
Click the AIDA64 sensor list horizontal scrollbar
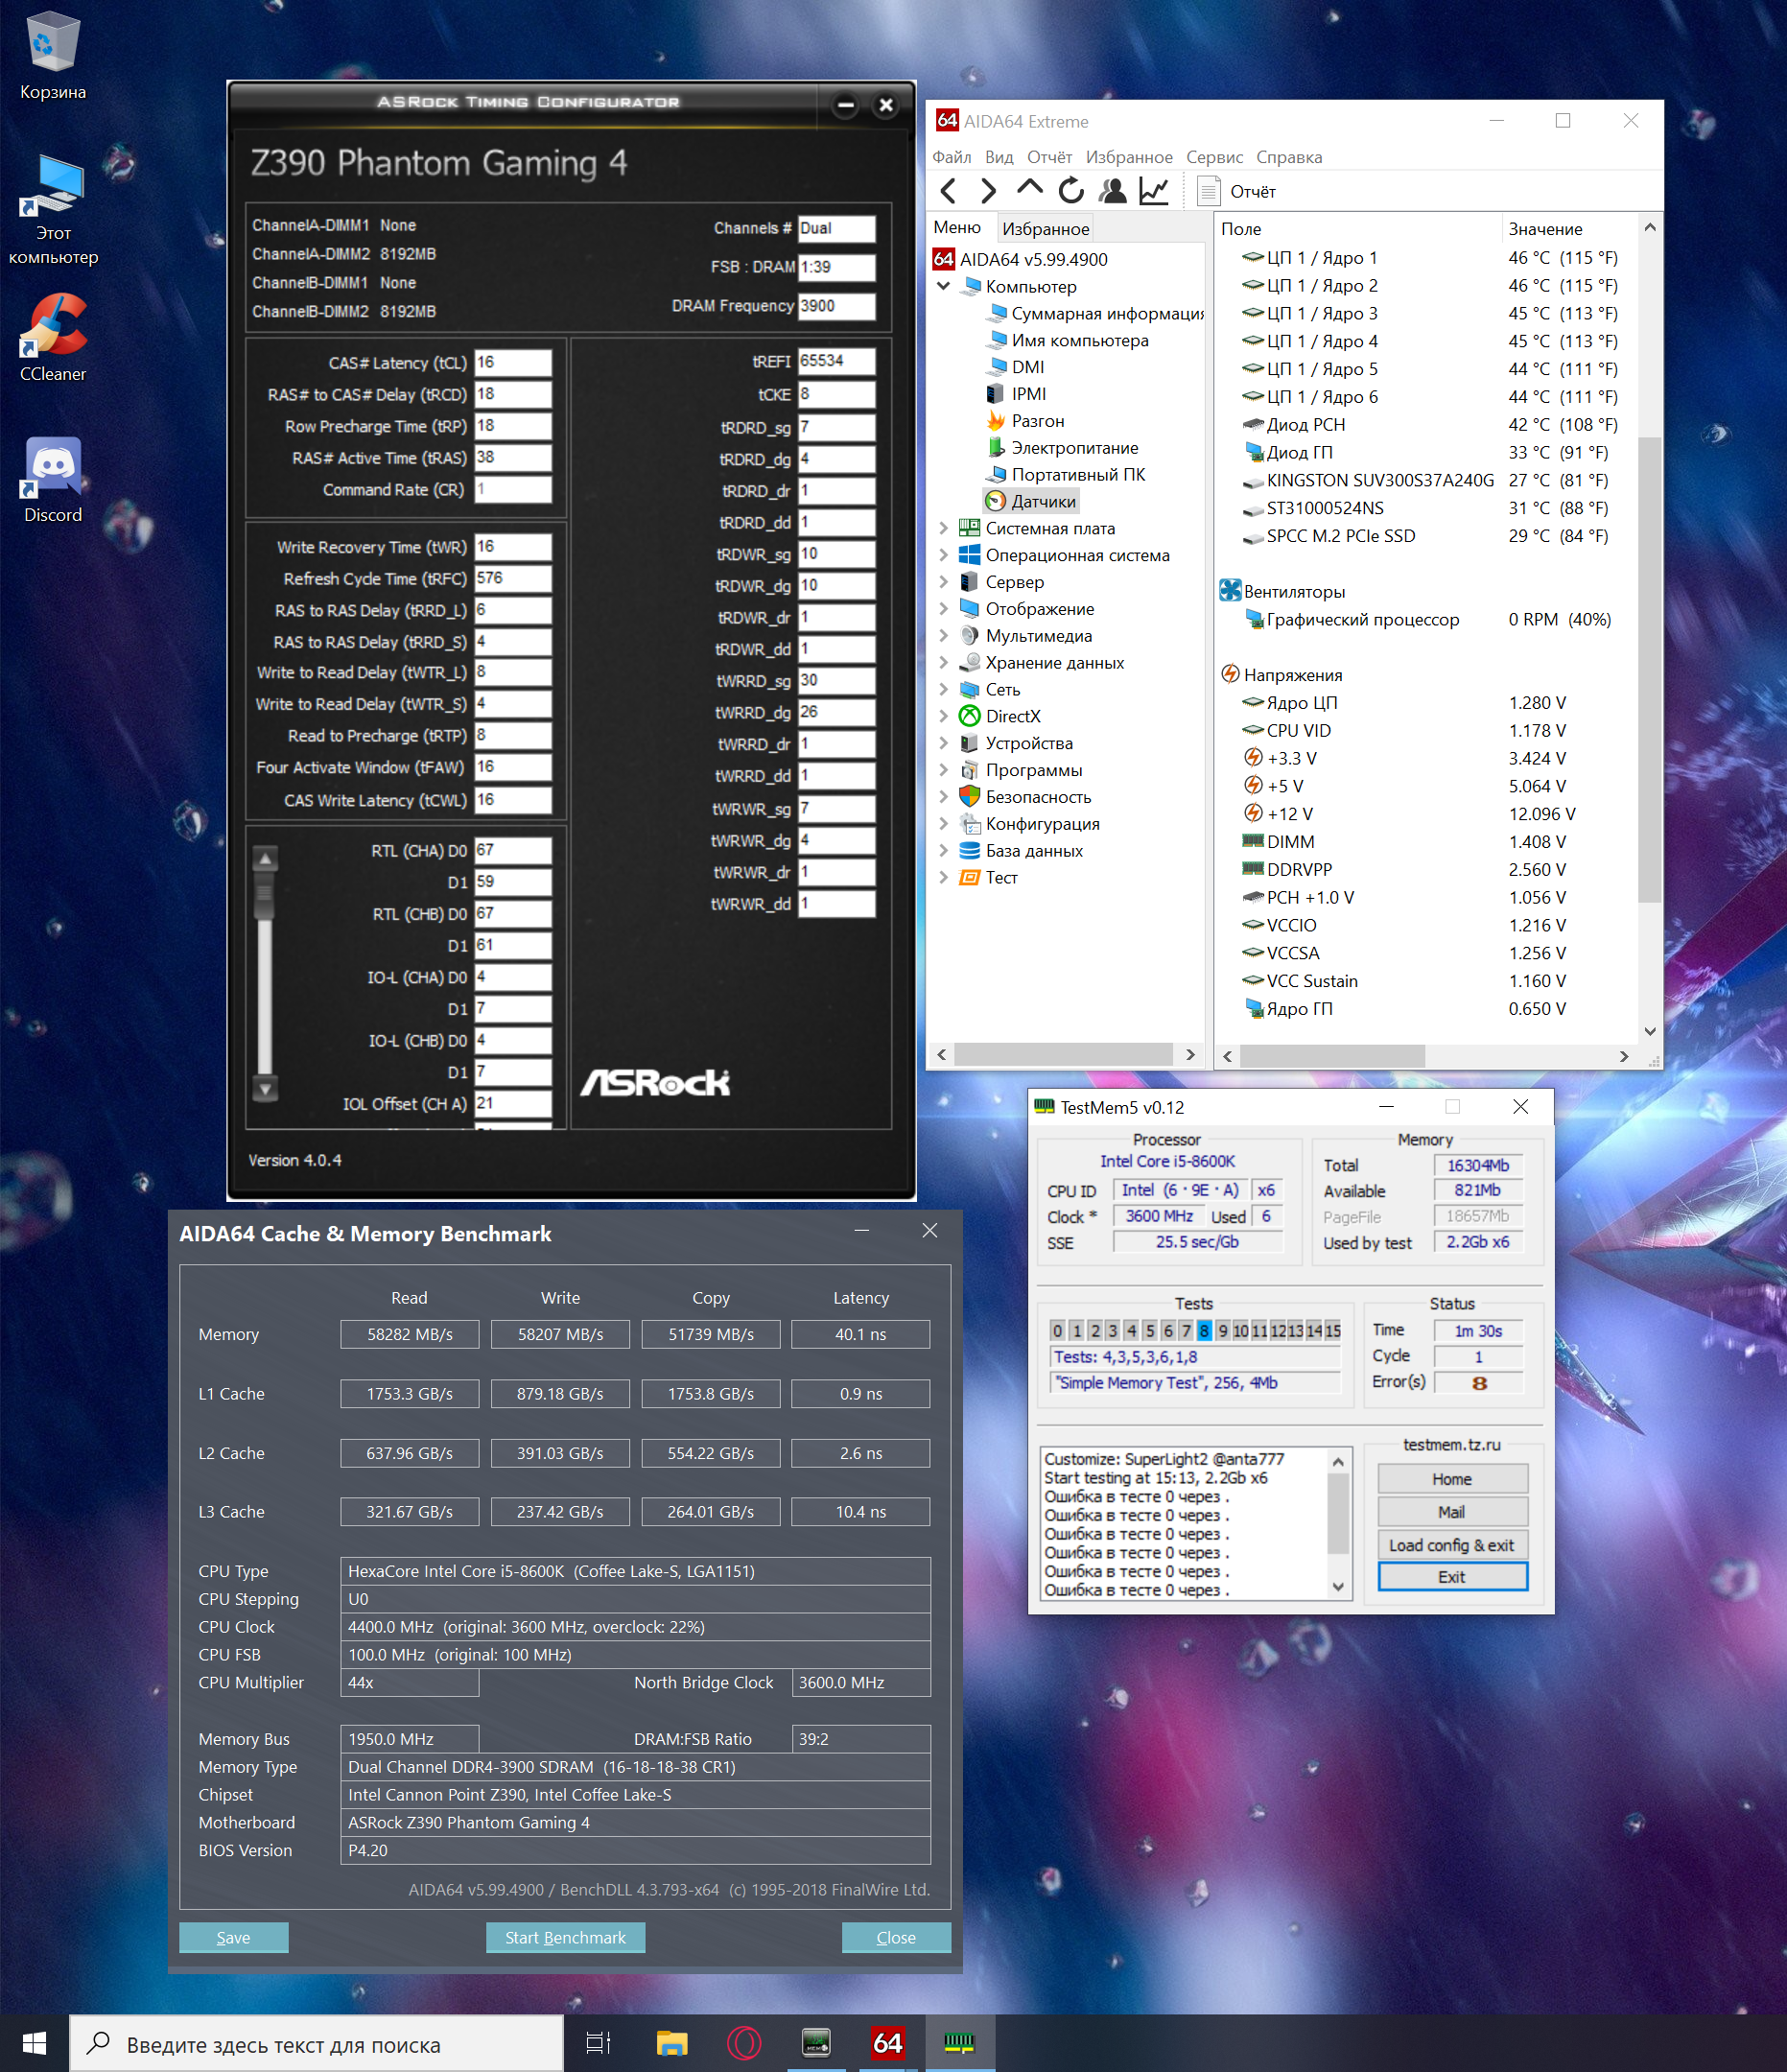(1333, 1056)
